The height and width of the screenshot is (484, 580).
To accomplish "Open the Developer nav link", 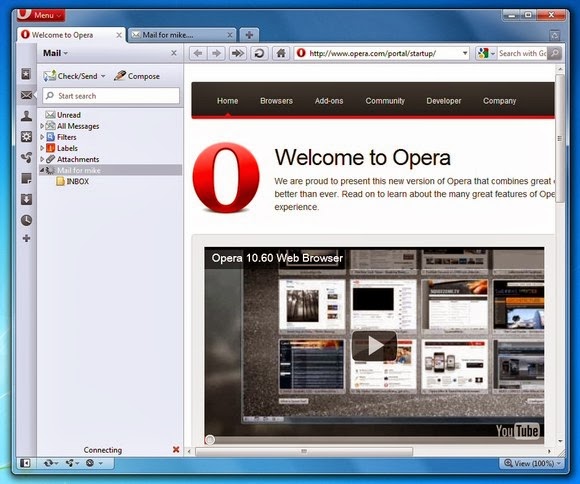I will click(x=444, y=101).
